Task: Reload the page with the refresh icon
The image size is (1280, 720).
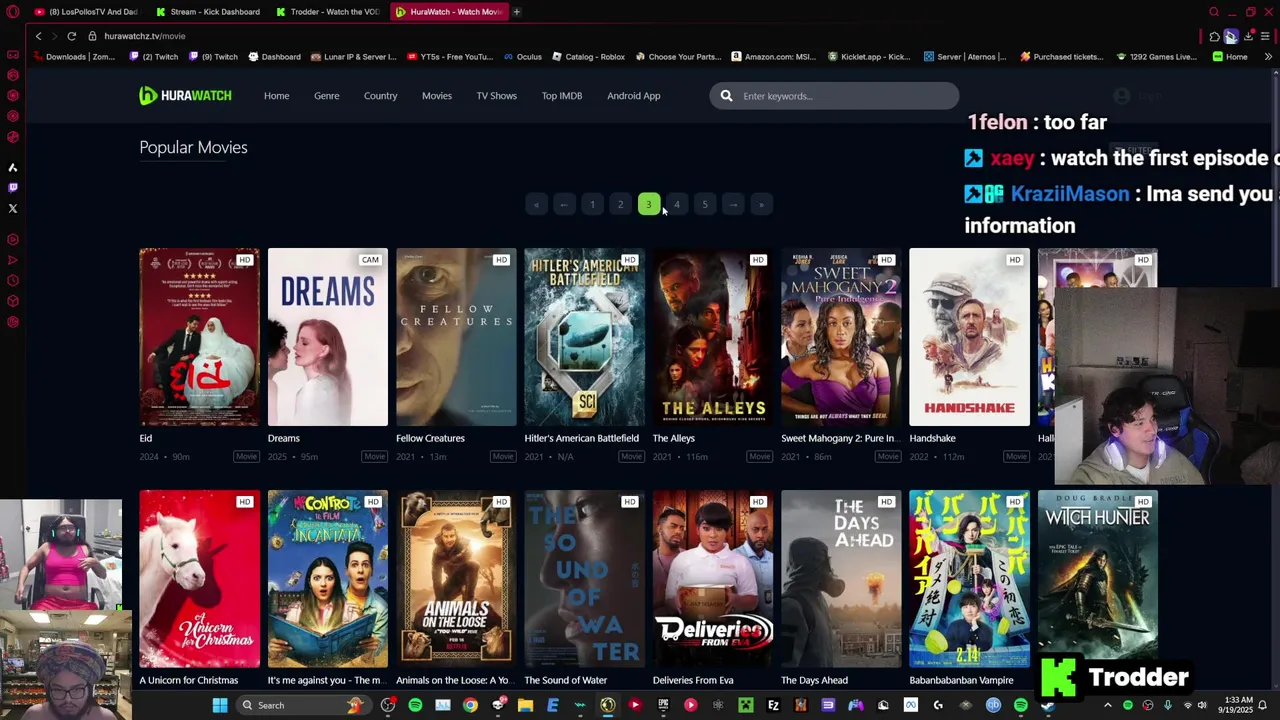Action: pyautogui.click(x=71, y=36)
